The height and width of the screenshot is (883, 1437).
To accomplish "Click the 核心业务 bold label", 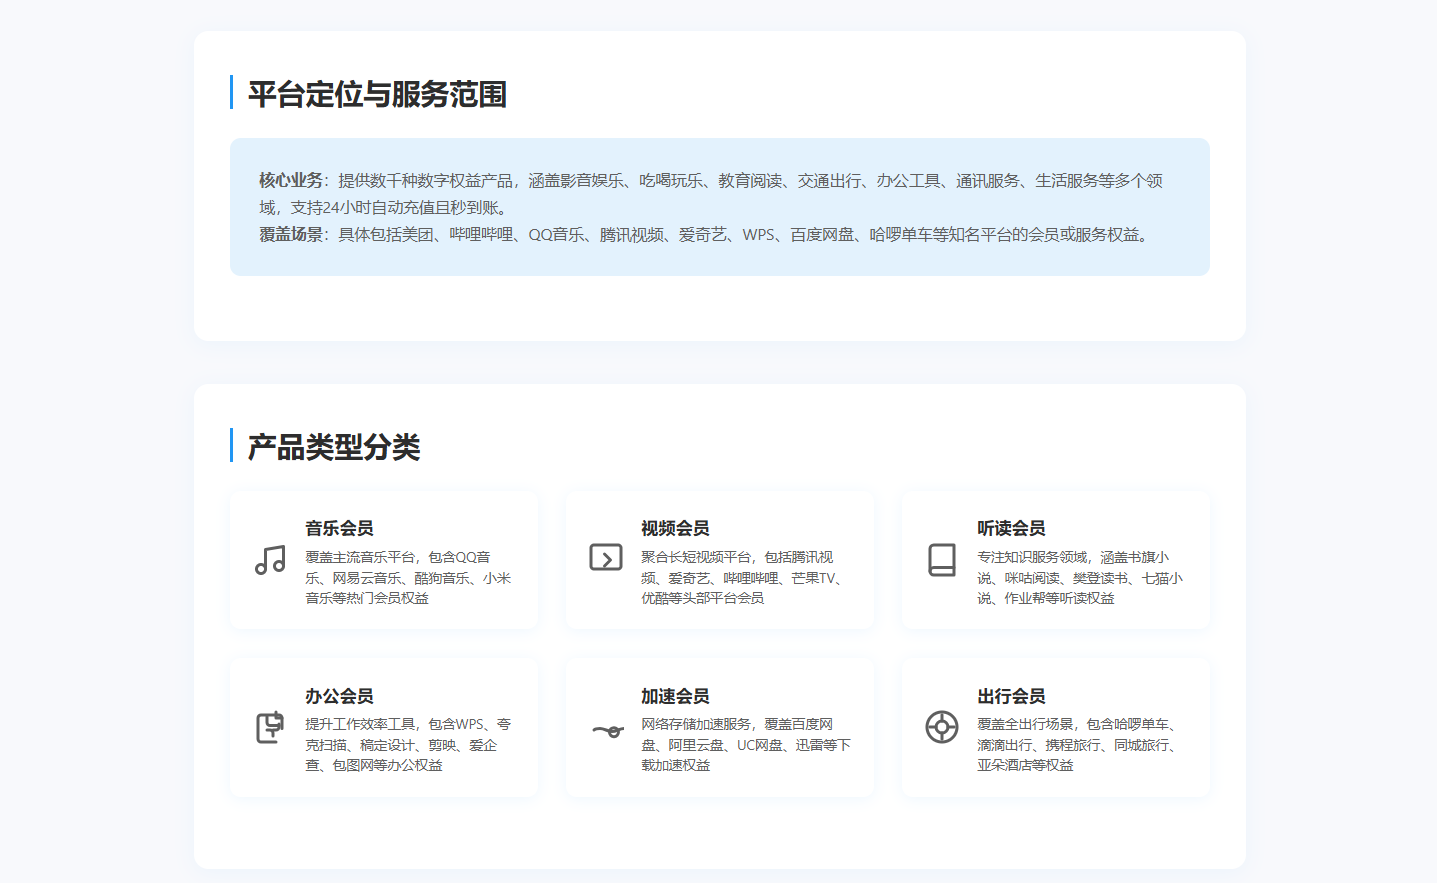I will click(291, 180).
